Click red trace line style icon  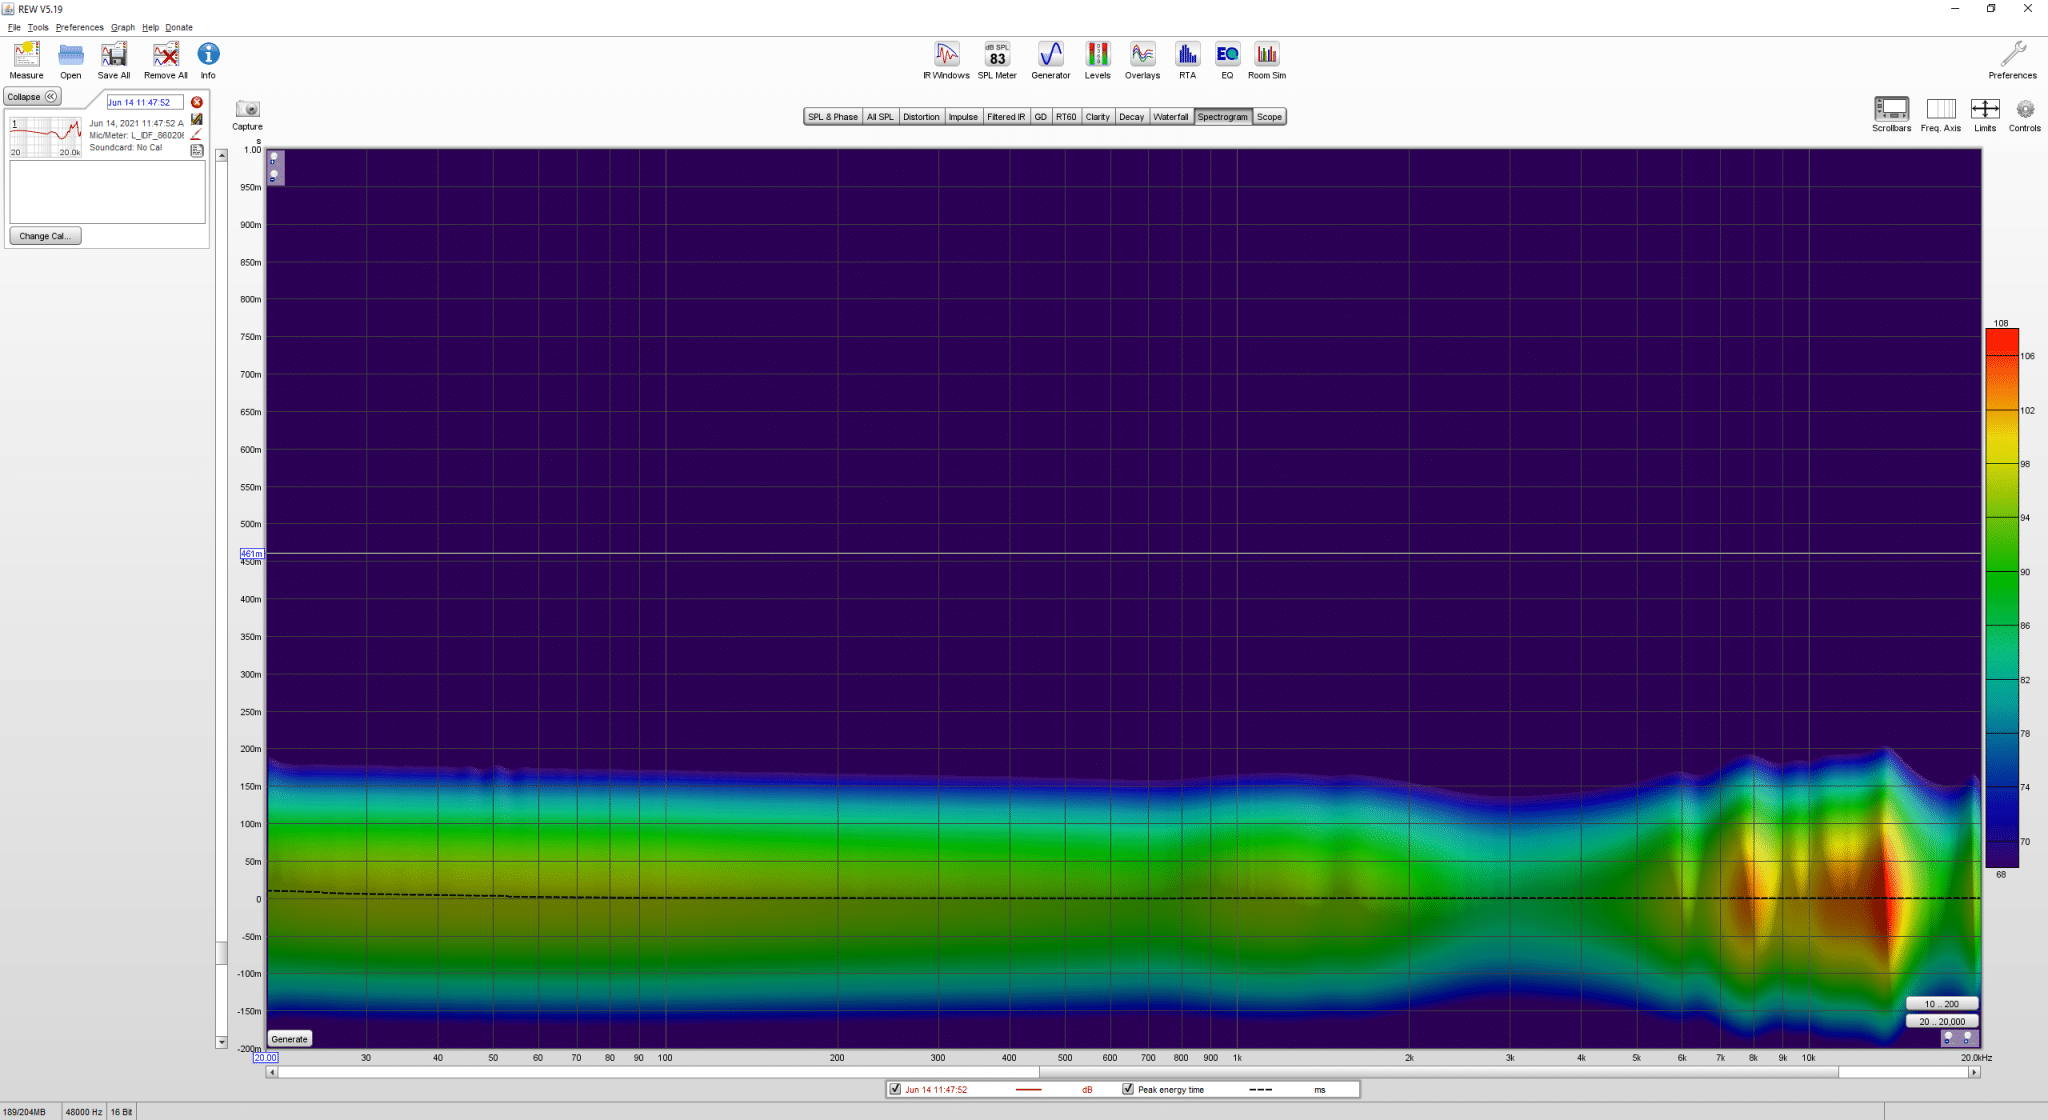(x=197, y=134)
